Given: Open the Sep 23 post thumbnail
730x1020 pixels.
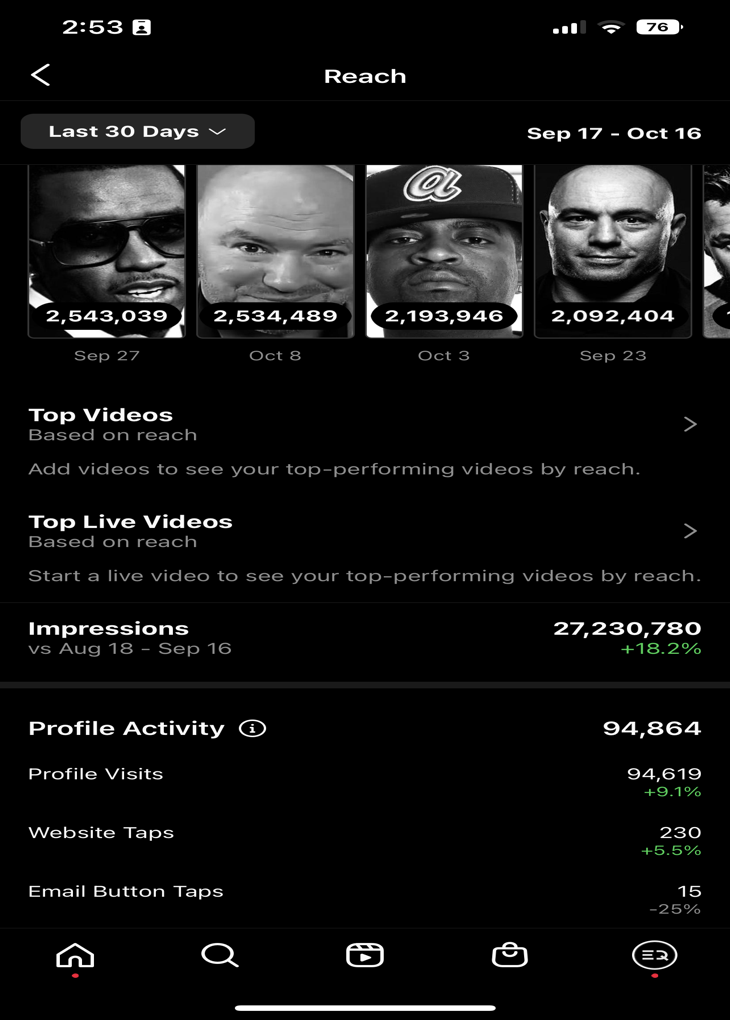Looking at the screenshot, I should (x=613, y=251).
